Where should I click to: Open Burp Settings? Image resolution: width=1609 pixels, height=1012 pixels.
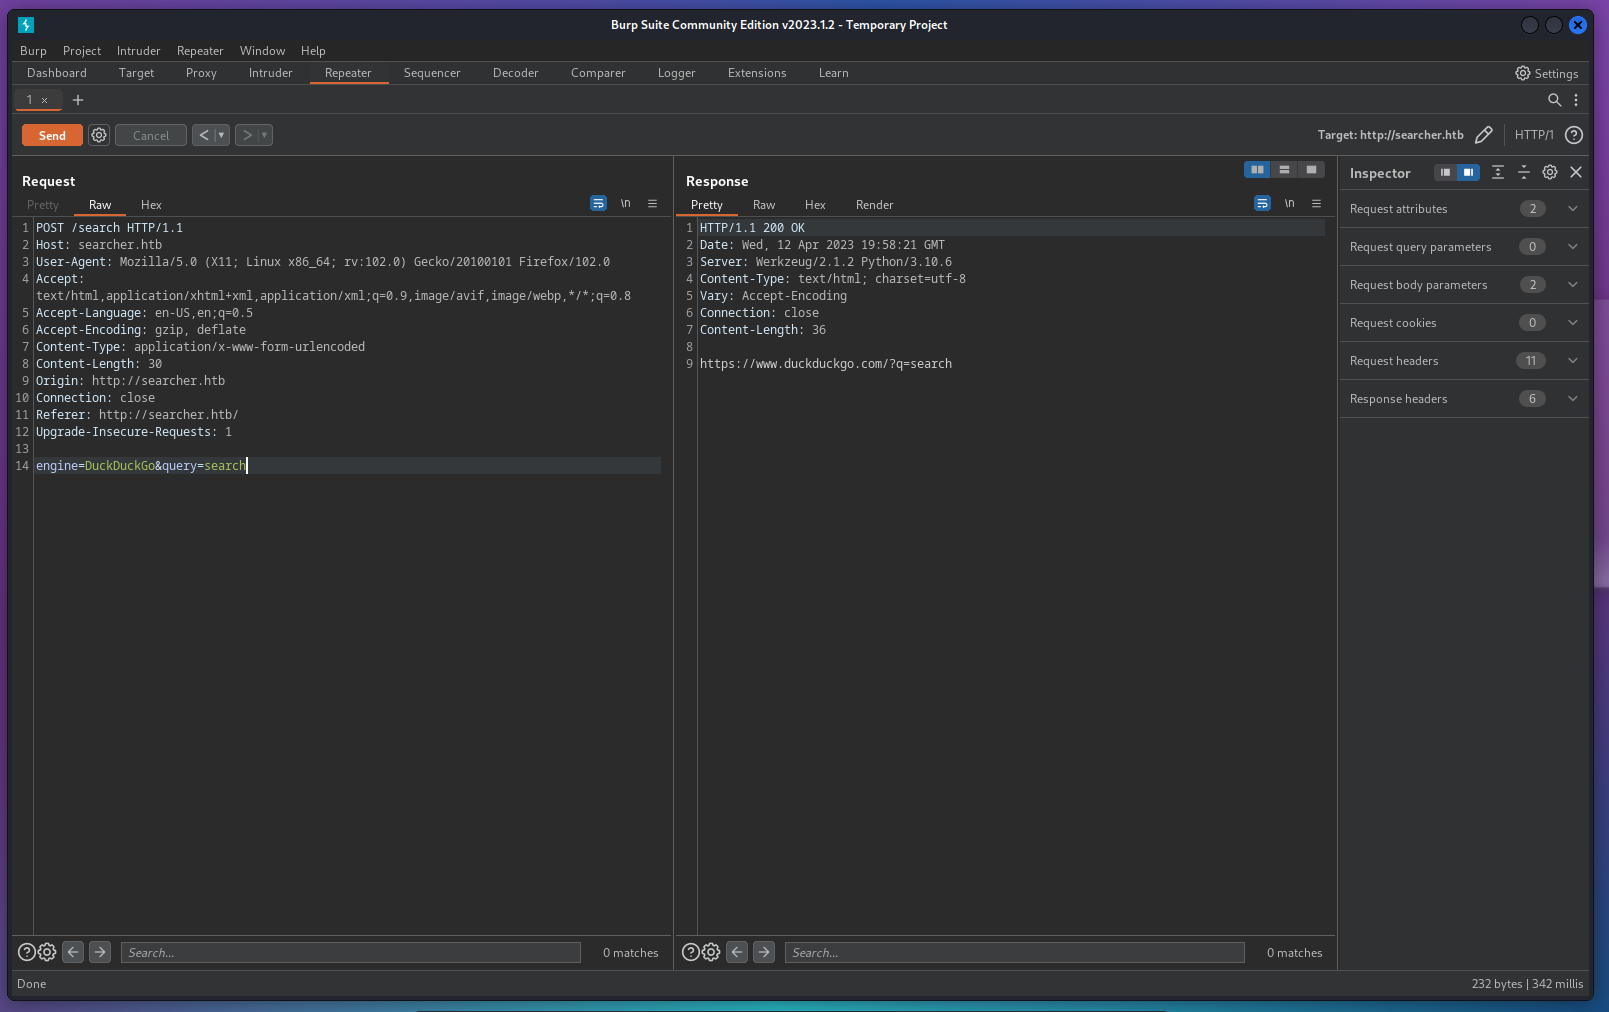click(1546, 73)
